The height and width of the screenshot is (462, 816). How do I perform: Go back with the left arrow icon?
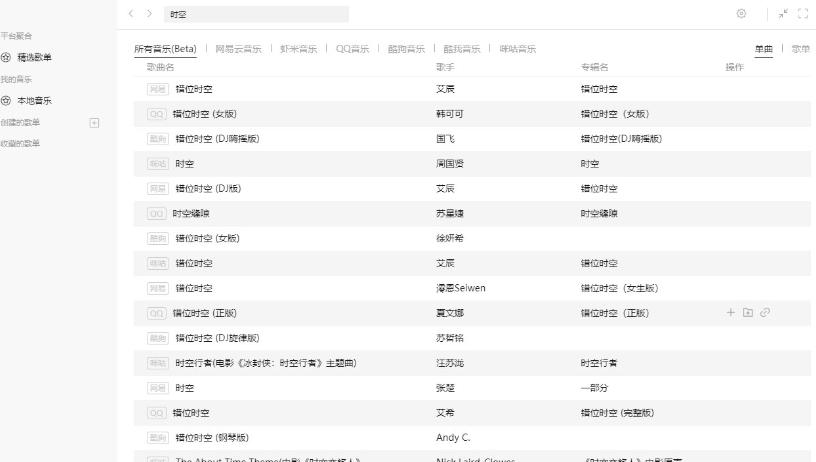131,14
